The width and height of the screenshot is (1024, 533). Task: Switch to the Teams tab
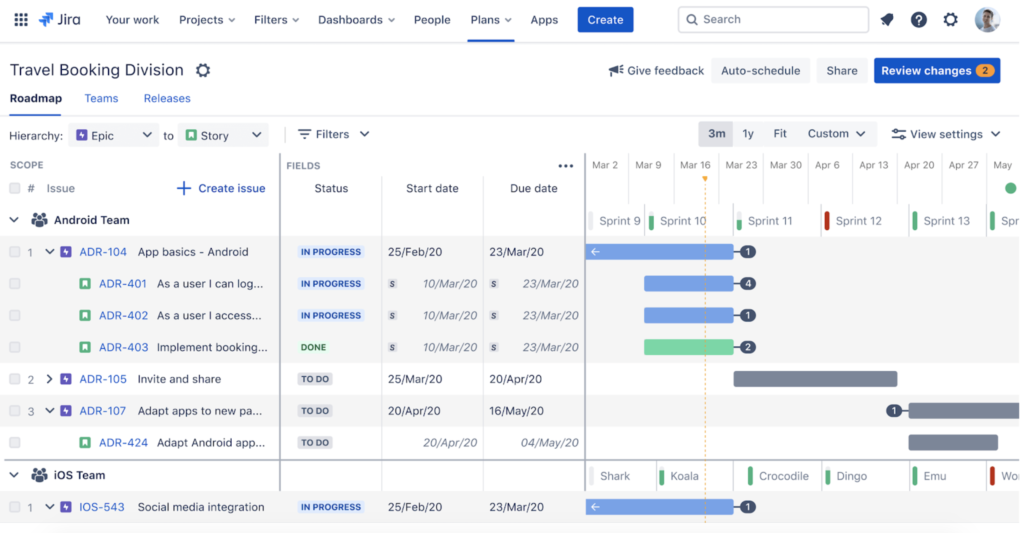(101, 99)
